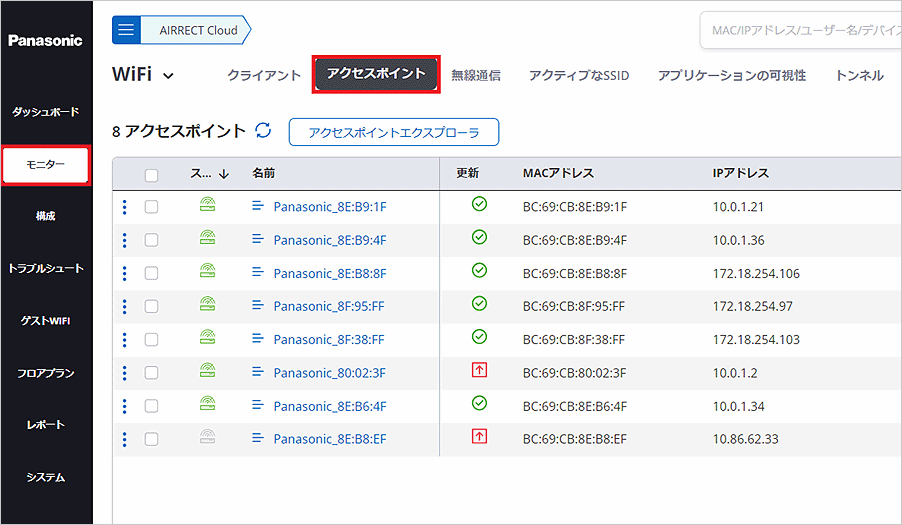Open the アクティブなSSID tab
902x525 pixels.
(x=579, y=75)
